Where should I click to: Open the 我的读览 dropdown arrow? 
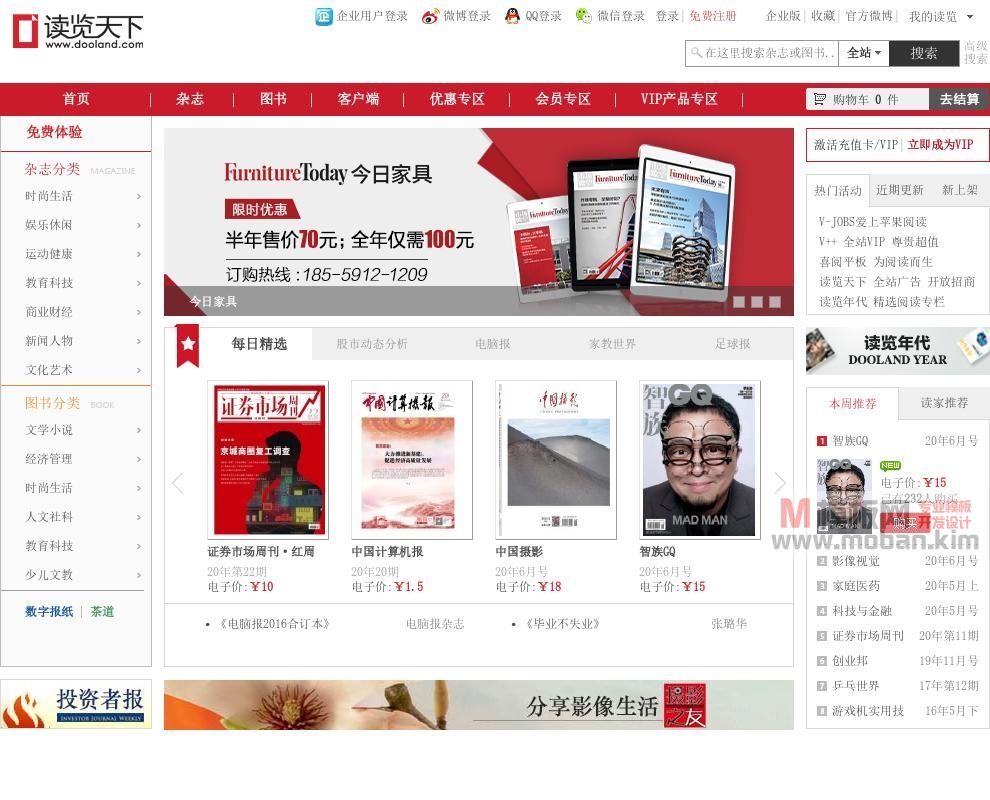tap(970, 16)
